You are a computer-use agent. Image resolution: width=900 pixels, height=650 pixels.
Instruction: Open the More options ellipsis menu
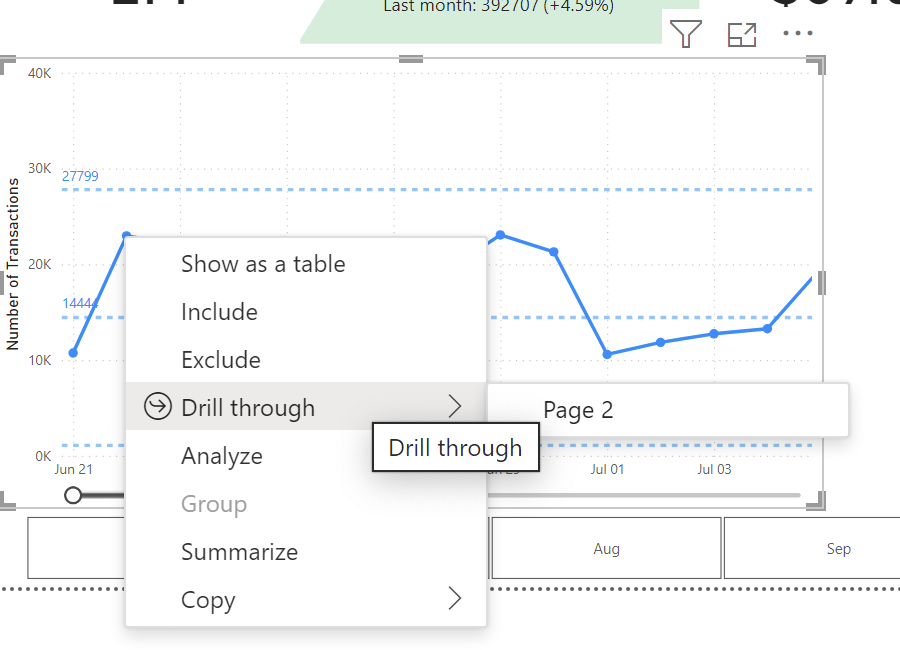(798, 33)
